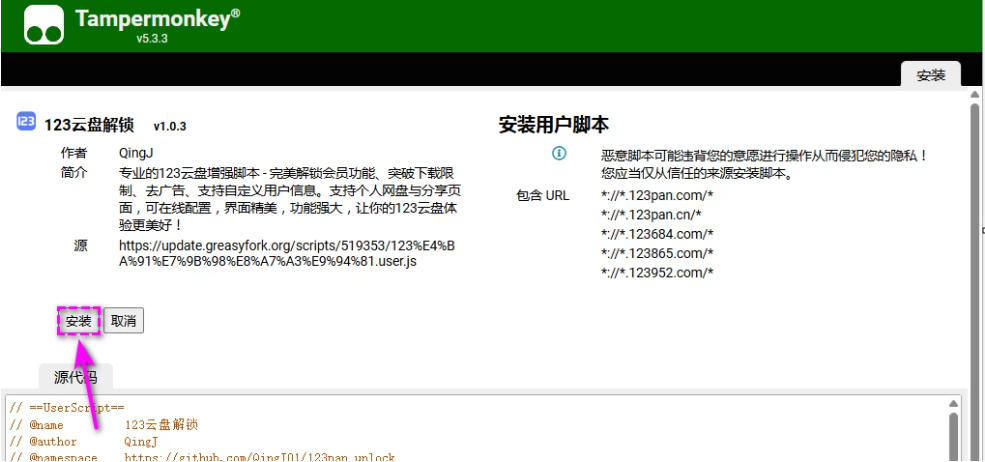Select the *://*.123684.com/* URL entry
This screenshot has width=985, height=462.
tap(657, 234)
